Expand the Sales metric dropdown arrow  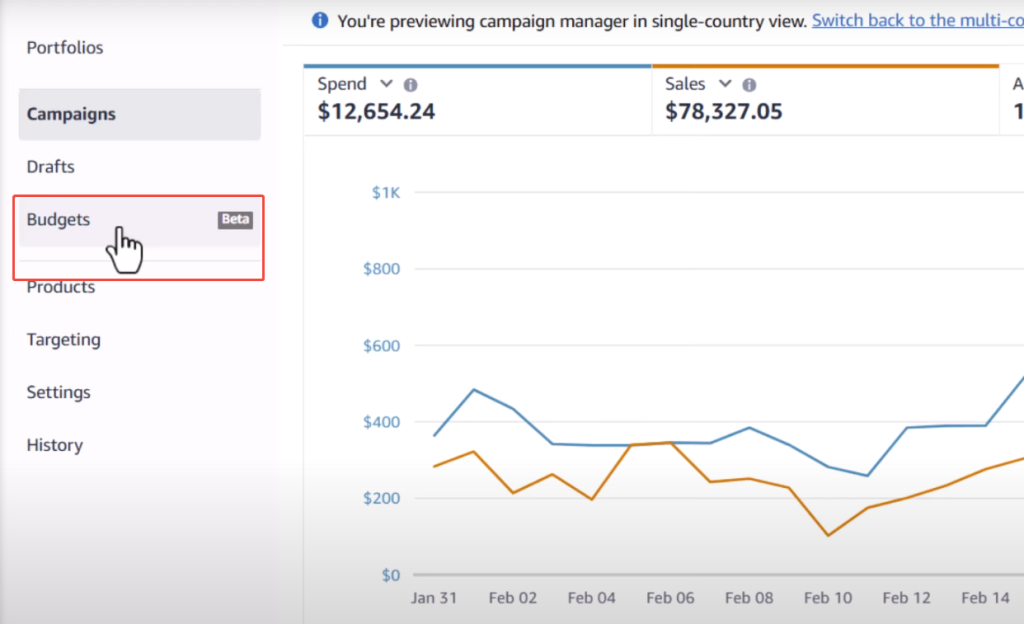[x=726, y=85]
